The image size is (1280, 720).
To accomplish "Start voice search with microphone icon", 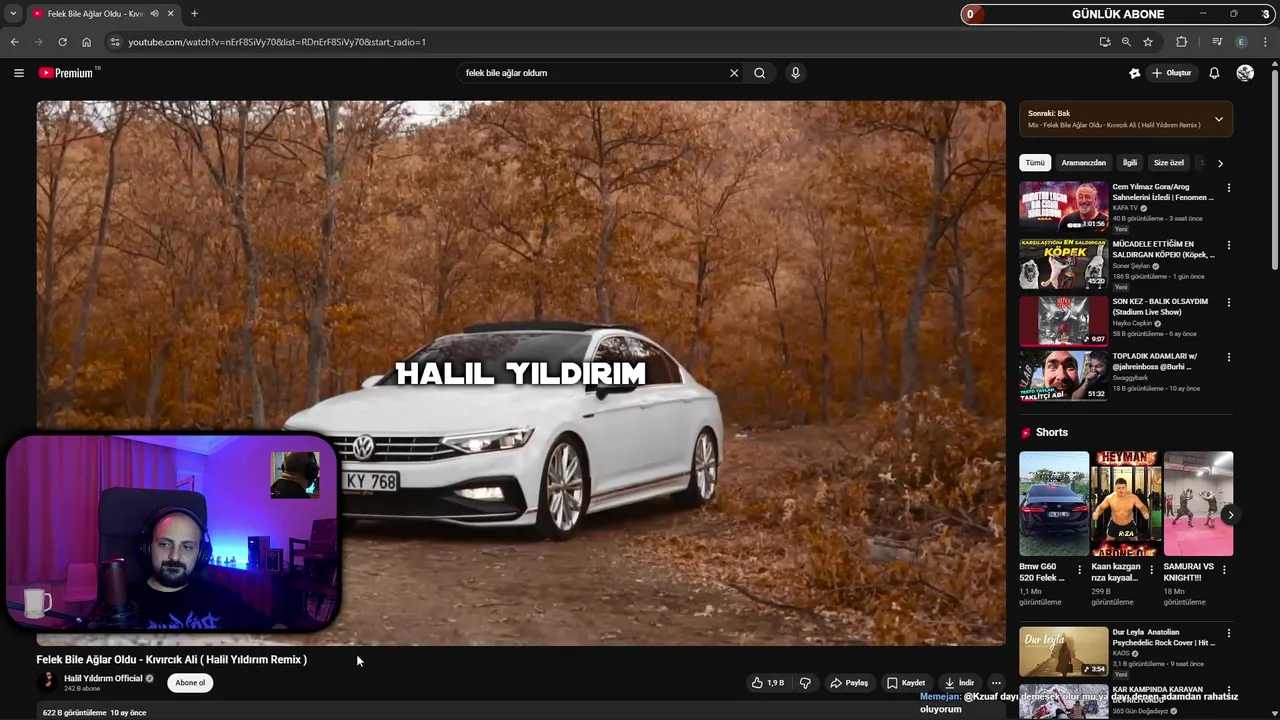I will [795, 73].
